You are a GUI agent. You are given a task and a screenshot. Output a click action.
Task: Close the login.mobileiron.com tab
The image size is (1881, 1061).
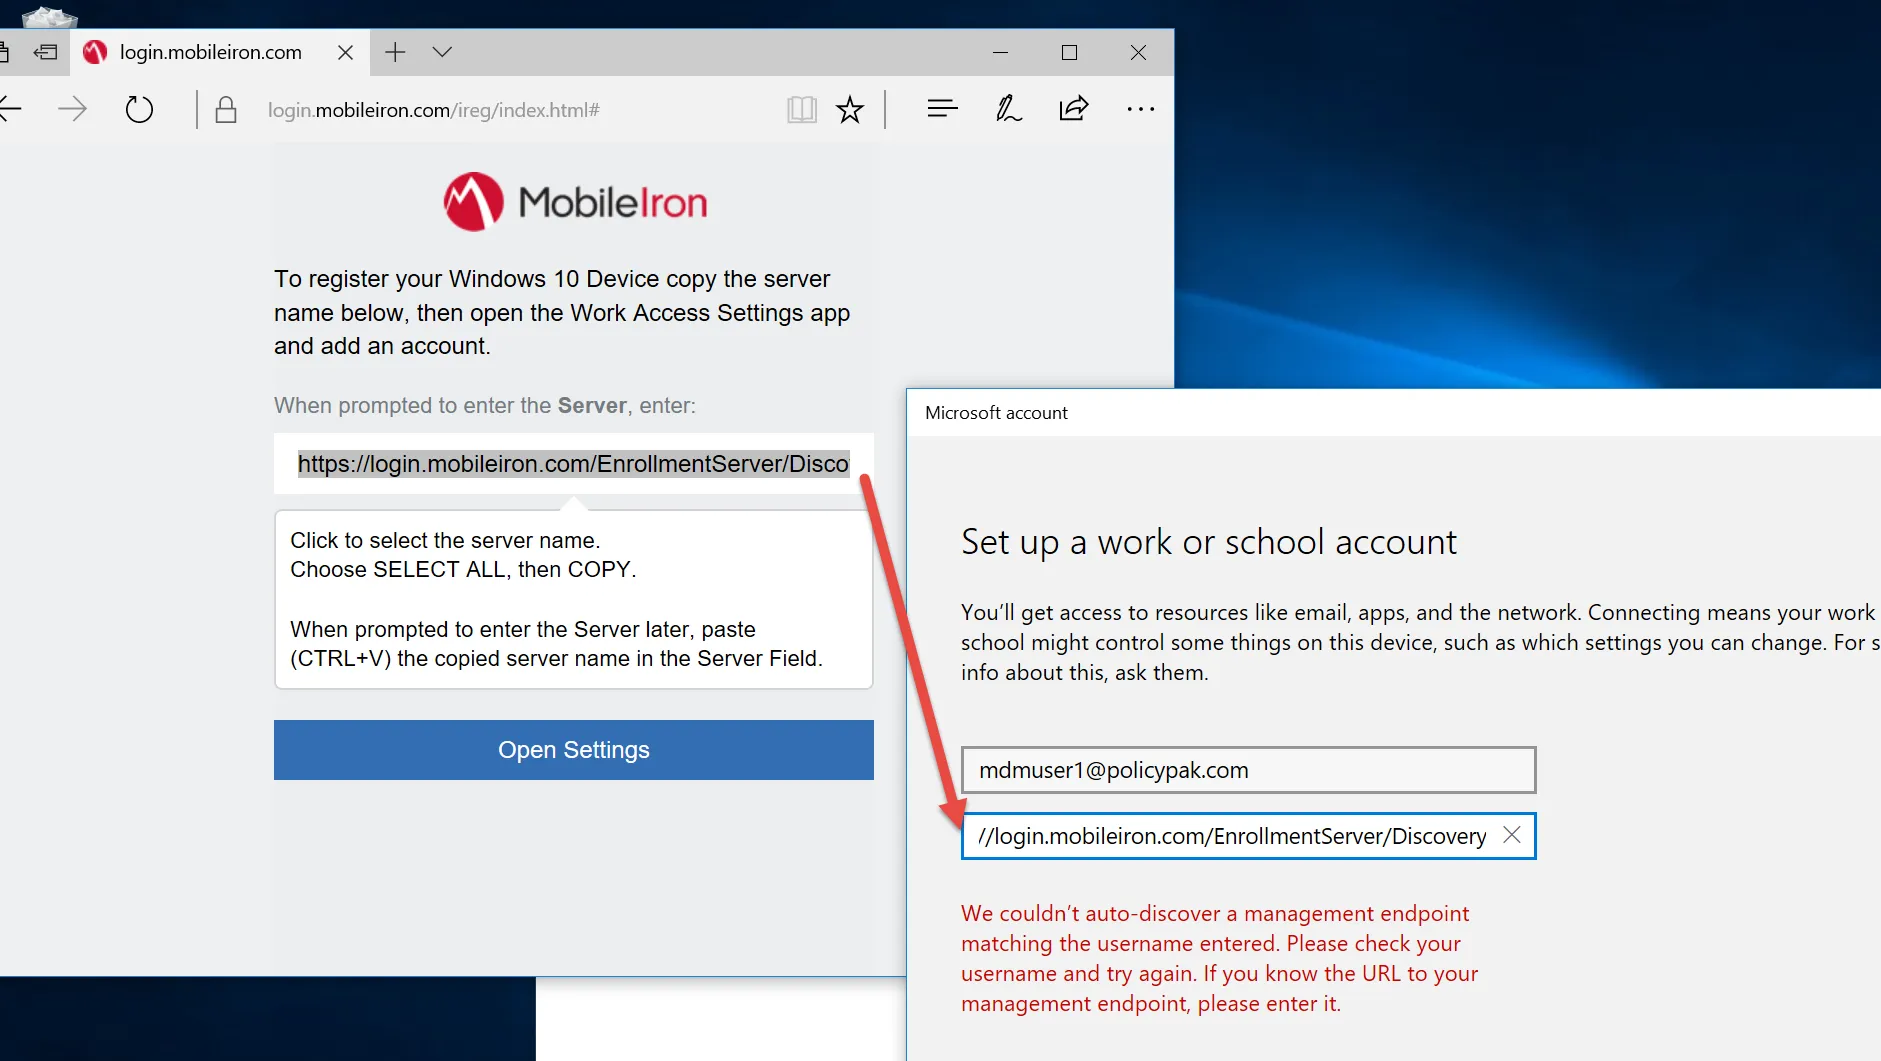point(345,52)
